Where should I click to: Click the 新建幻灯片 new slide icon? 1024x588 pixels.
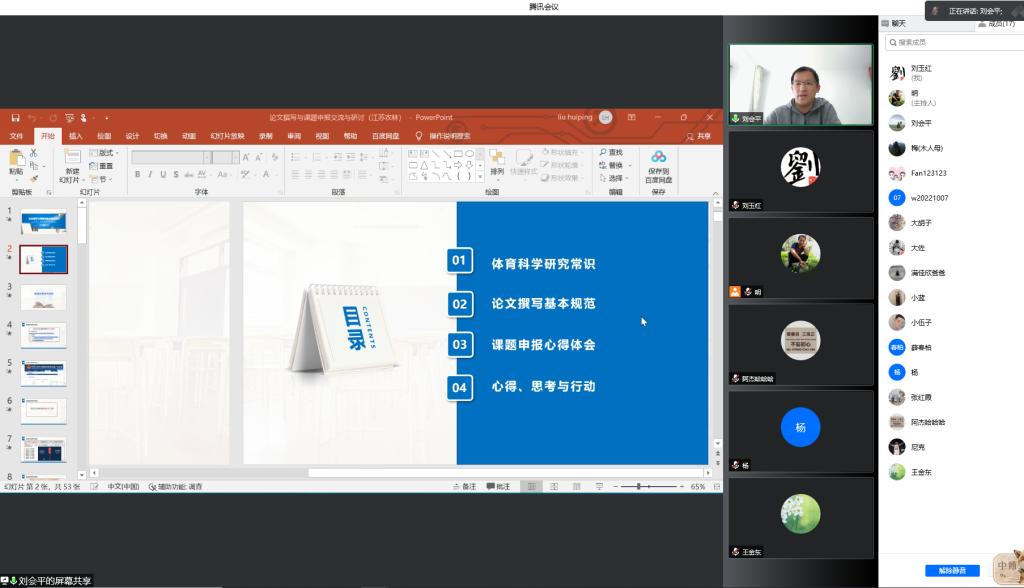pos(72,156)
